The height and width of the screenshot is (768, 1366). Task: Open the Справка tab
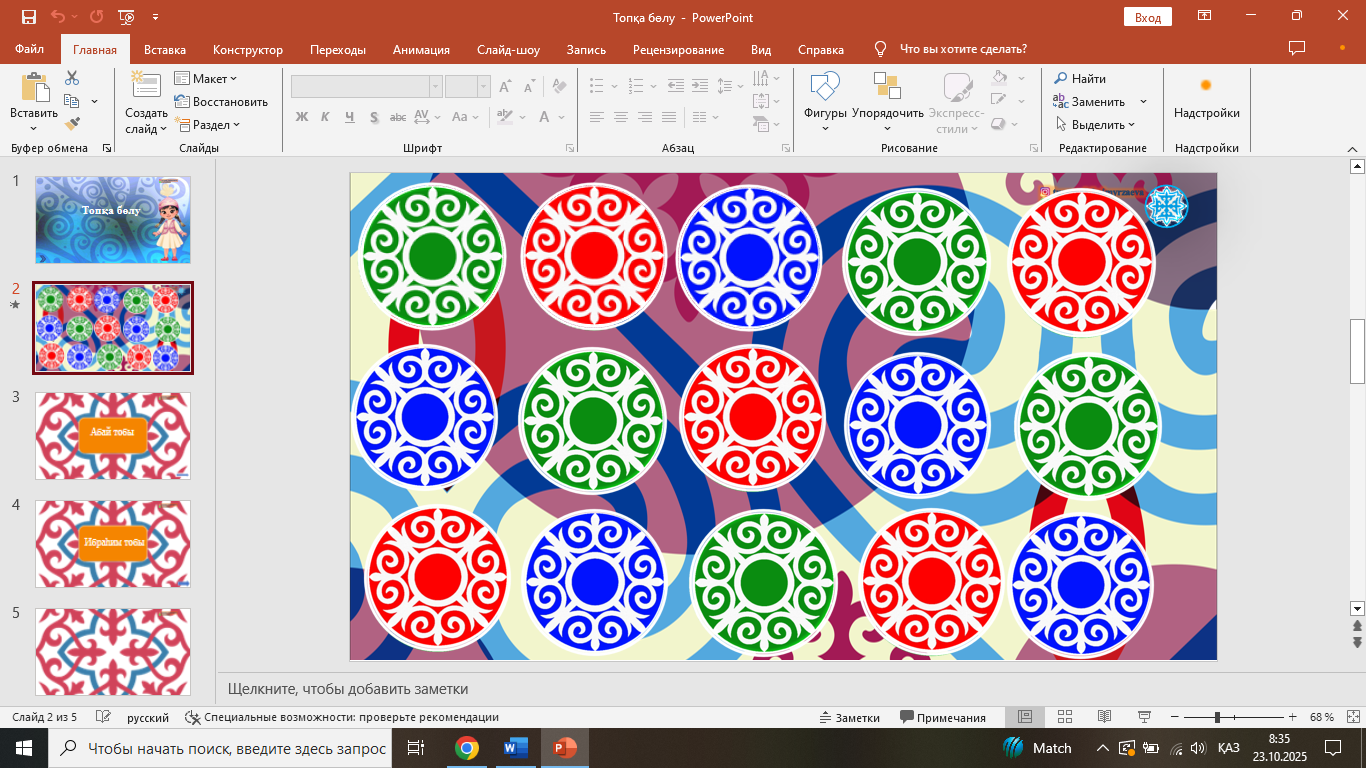tap(821, 49)
